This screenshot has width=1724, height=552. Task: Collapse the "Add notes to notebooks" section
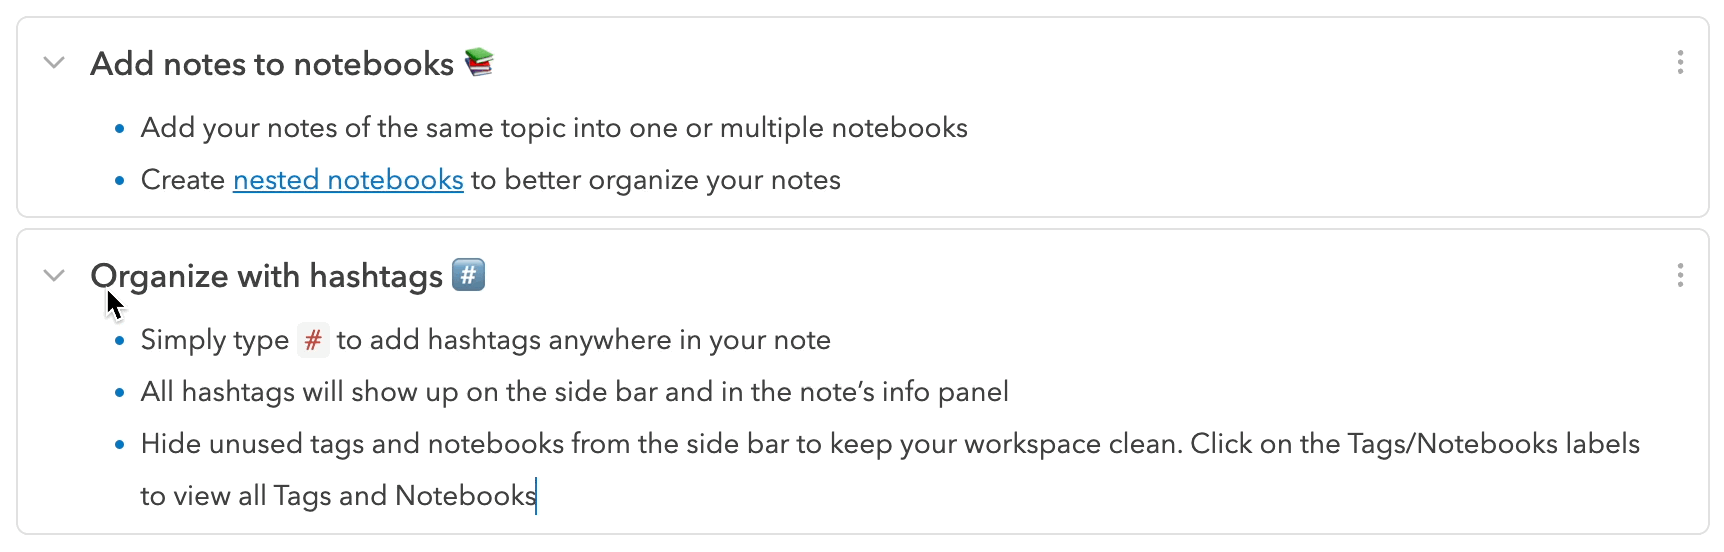pos(54,63)
